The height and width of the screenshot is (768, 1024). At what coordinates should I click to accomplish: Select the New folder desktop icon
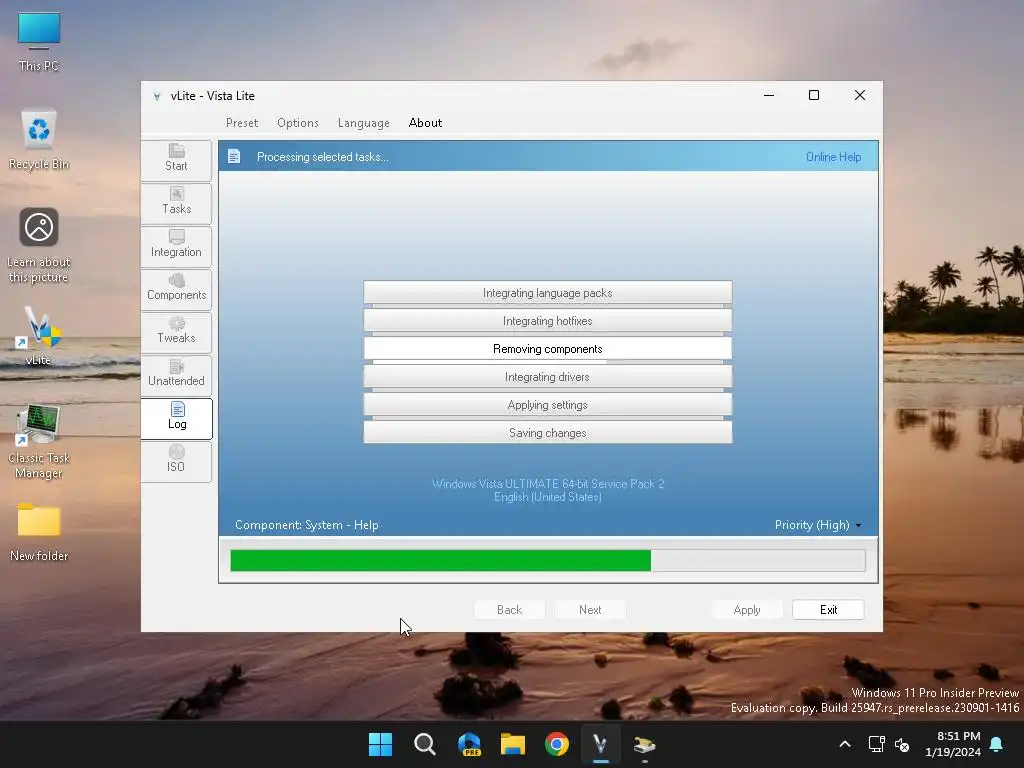[39, 532]
